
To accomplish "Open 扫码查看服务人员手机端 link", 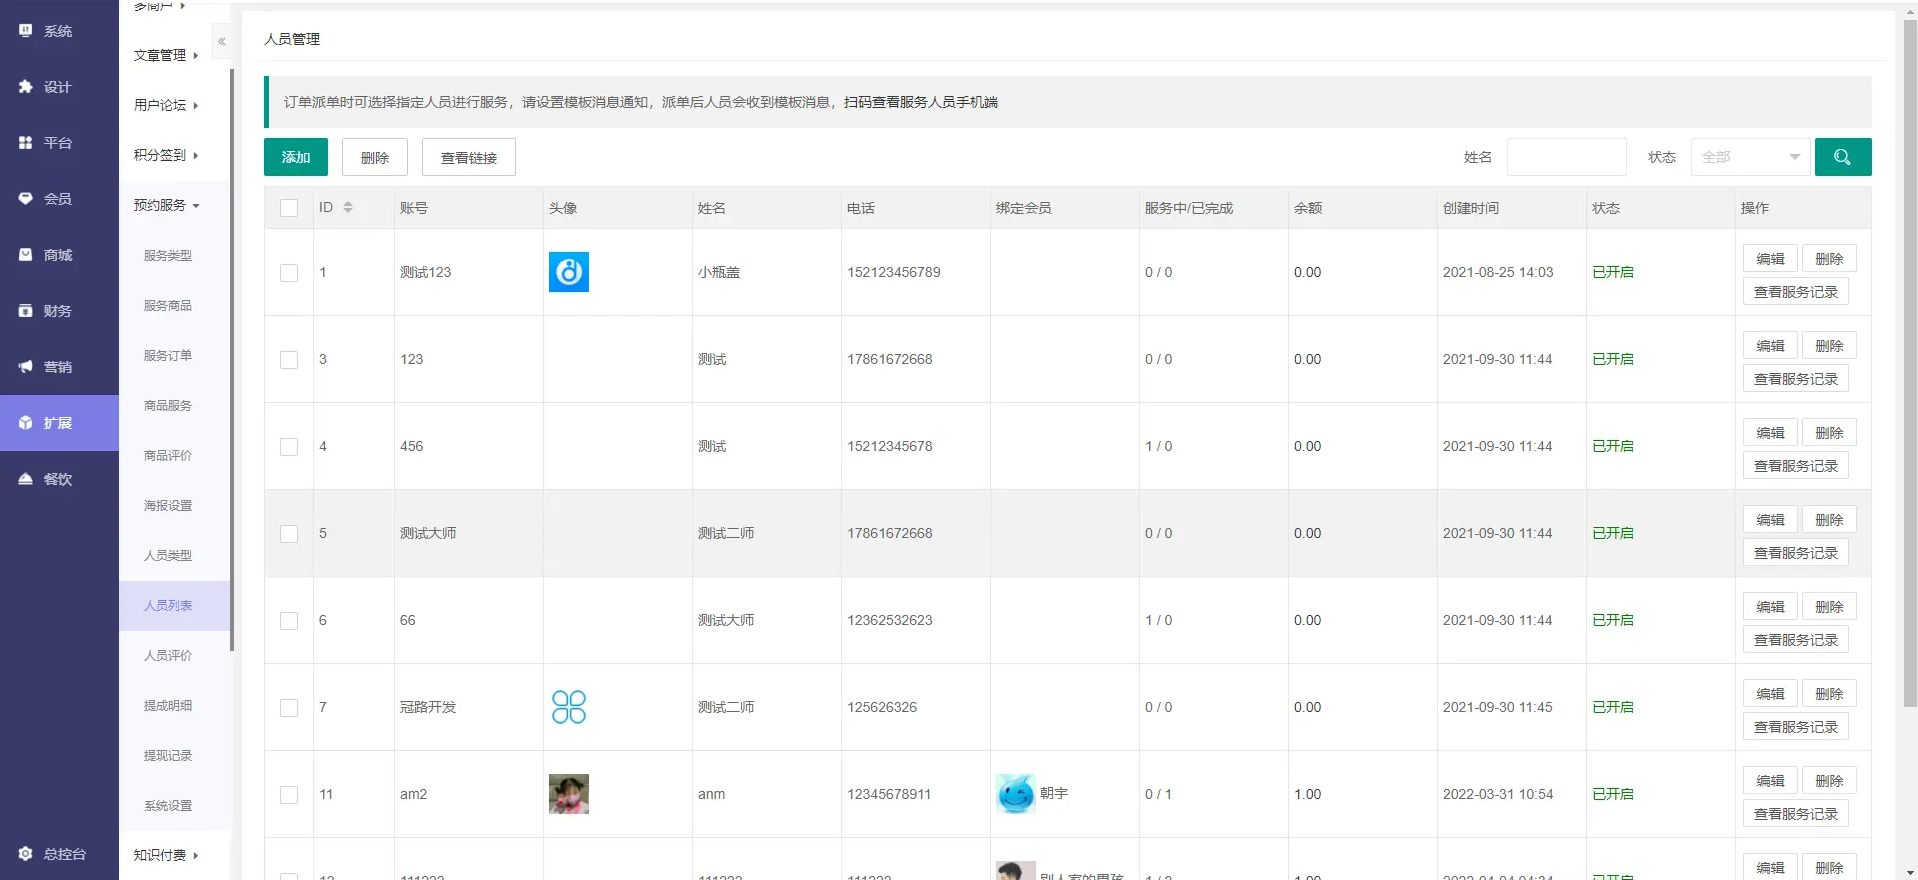I will click(920, 102).
